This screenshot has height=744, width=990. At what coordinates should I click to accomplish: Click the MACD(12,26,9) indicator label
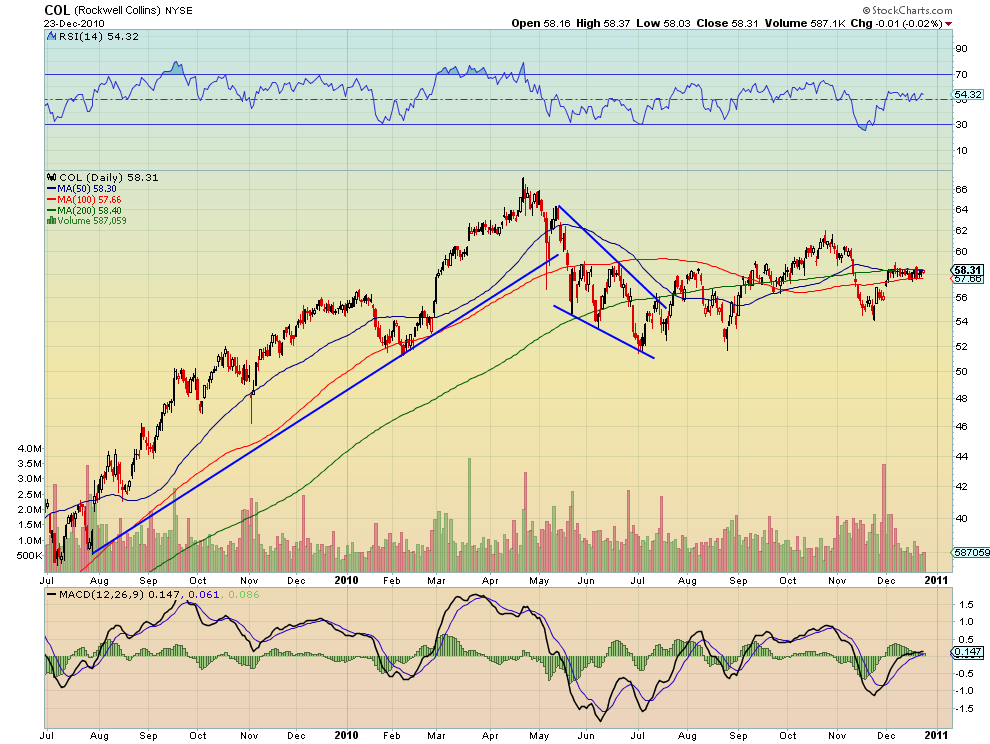pyautogui.click(x=102, y=594)
